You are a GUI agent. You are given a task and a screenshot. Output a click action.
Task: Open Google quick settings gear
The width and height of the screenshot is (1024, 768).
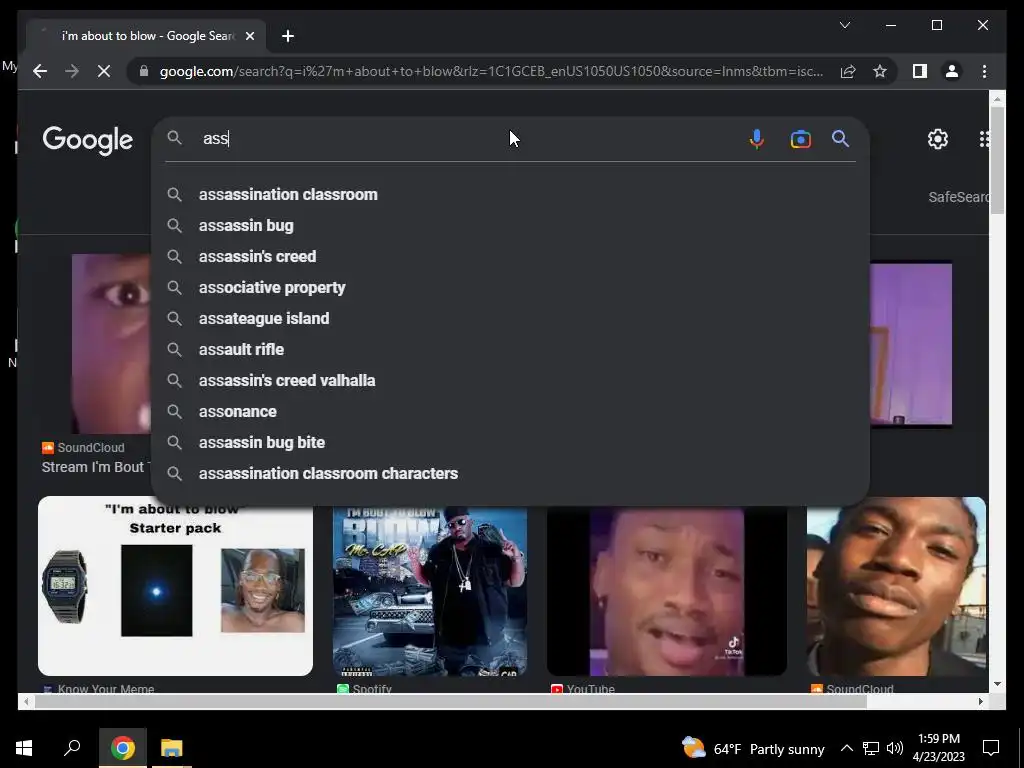coord(938,139)
